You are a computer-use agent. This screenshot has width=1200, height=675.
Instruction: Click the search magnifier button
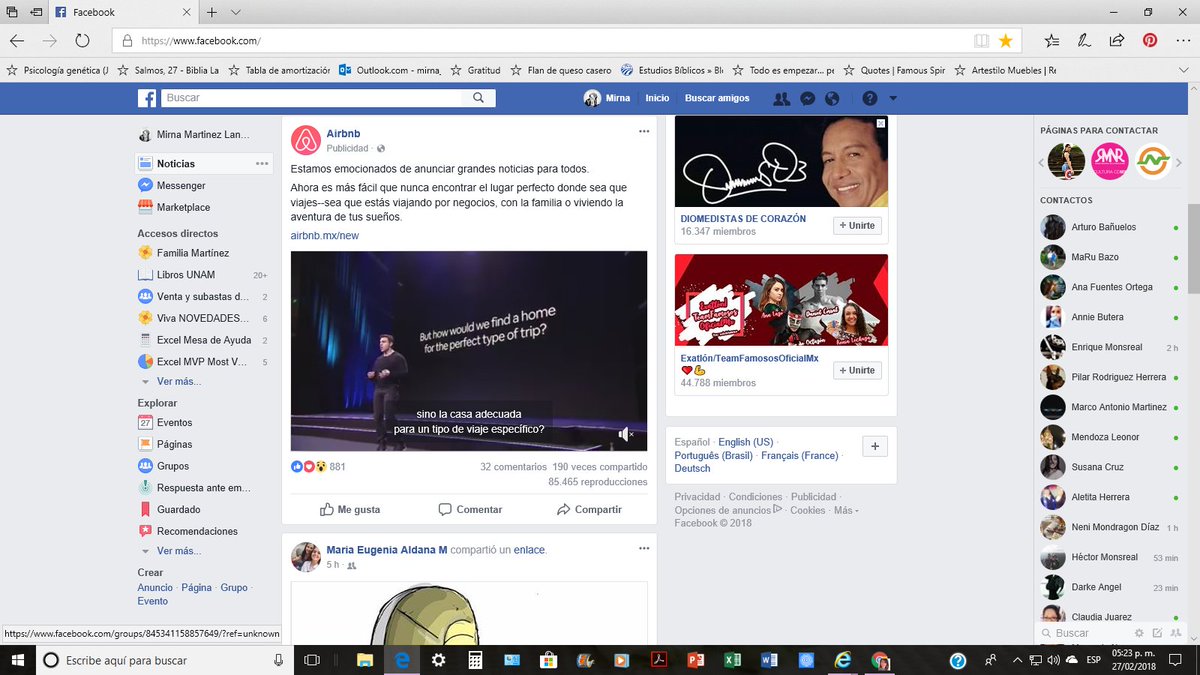479,98
